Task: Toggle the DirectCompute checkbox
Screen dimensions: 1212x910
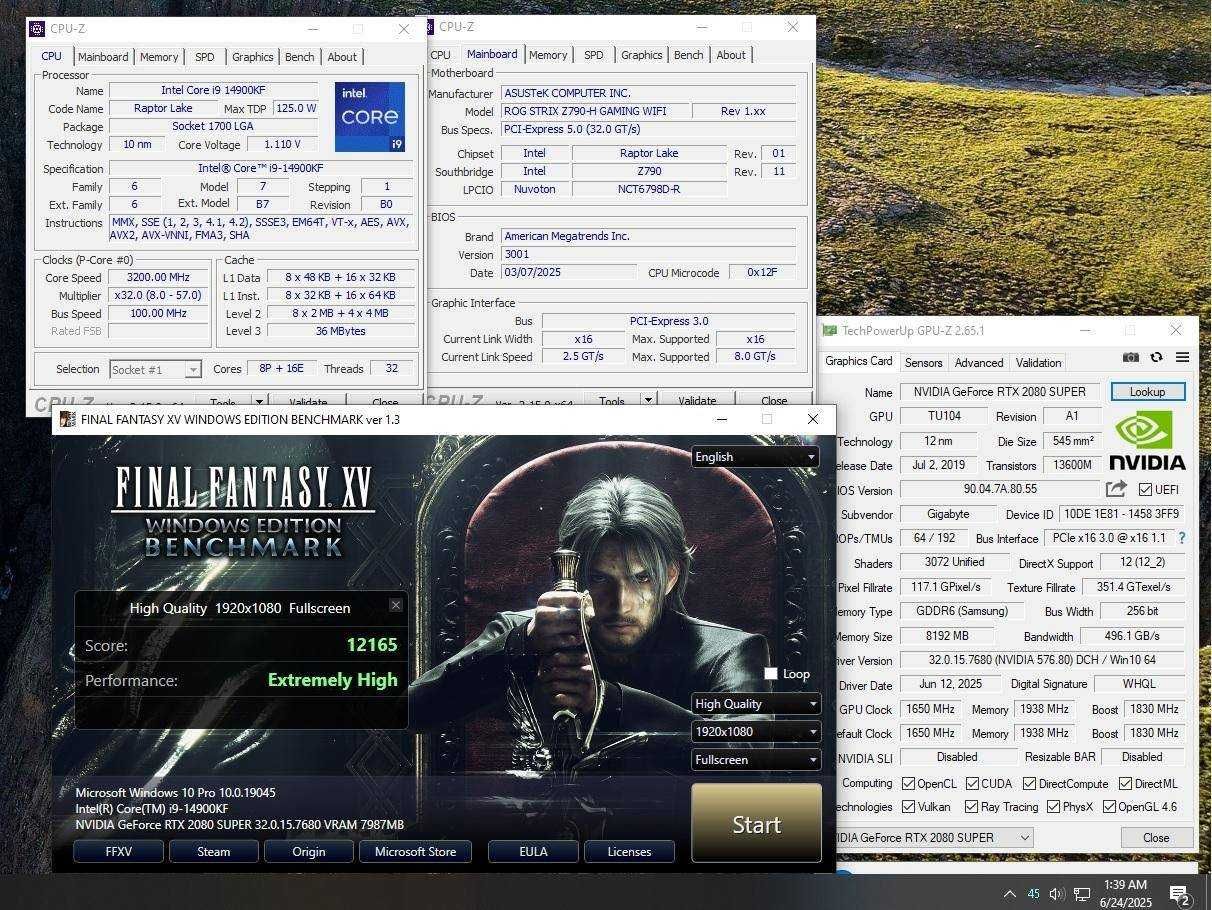Action: coord(1029,783)
